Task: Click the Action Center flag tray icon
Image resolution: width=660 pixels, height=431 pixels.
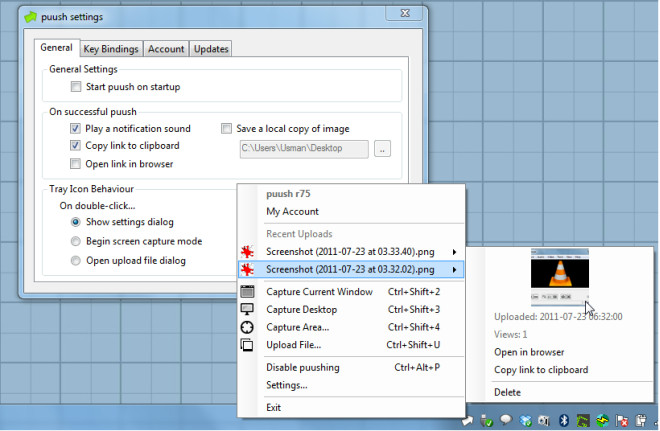Action: [x=622, y=420]
